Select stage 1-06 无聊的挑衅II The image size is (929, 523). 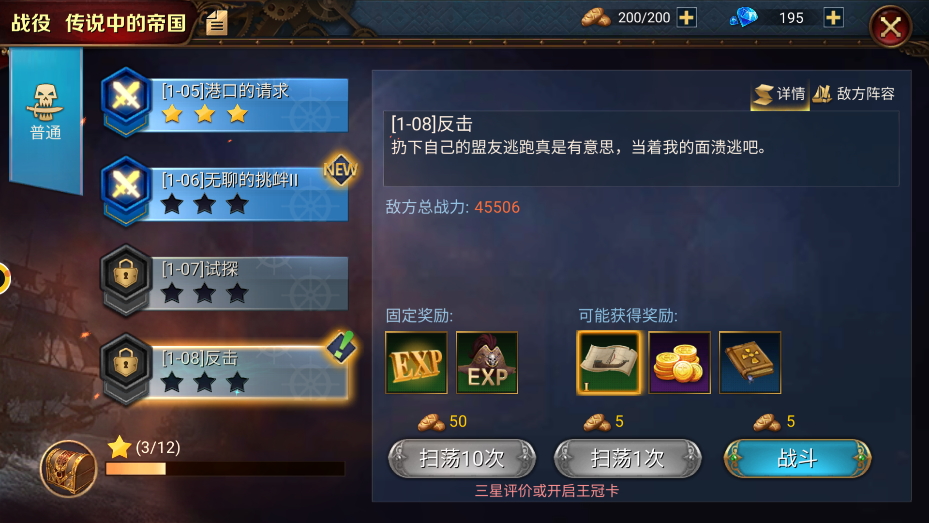[x=225, y=191]
